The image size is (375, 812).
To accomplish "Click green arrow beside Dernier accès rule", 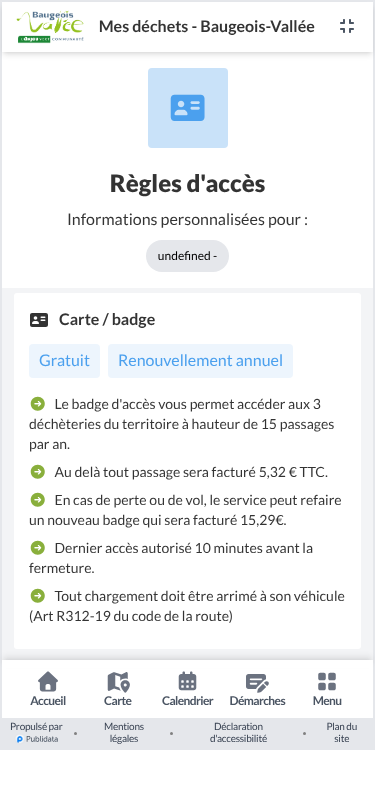I will 37,547.
